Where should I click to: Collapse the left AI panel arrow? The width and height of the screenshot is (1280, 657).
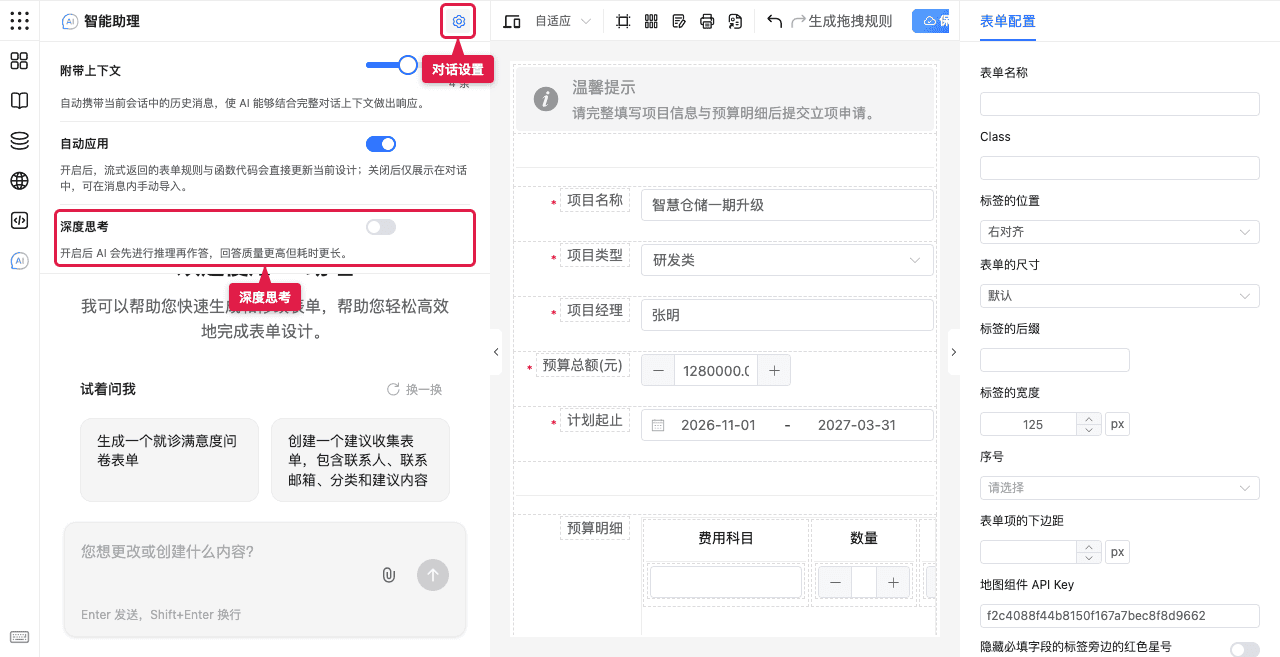pos(497,352)
